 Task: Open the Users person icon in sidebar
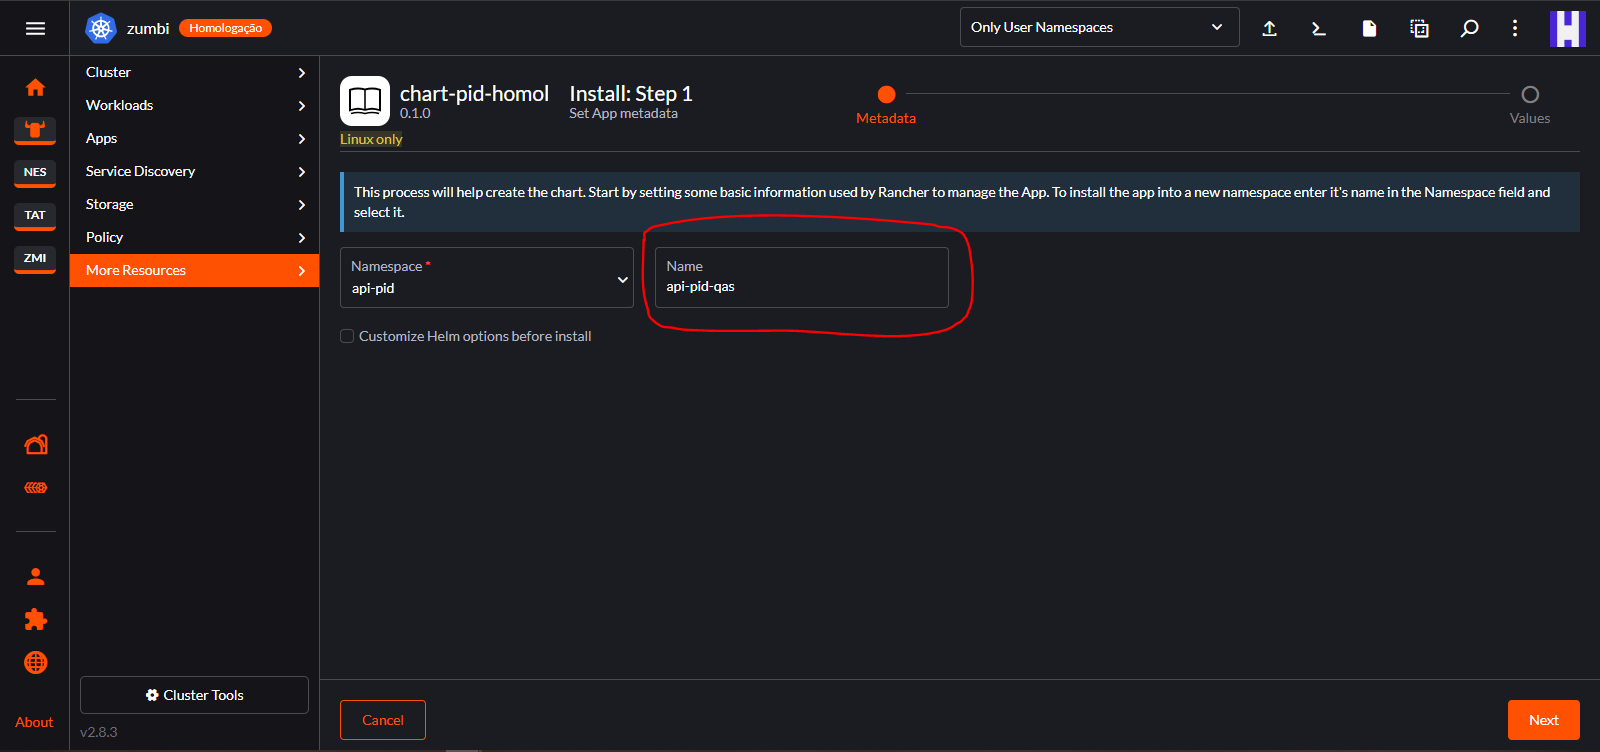pos(35,577)
